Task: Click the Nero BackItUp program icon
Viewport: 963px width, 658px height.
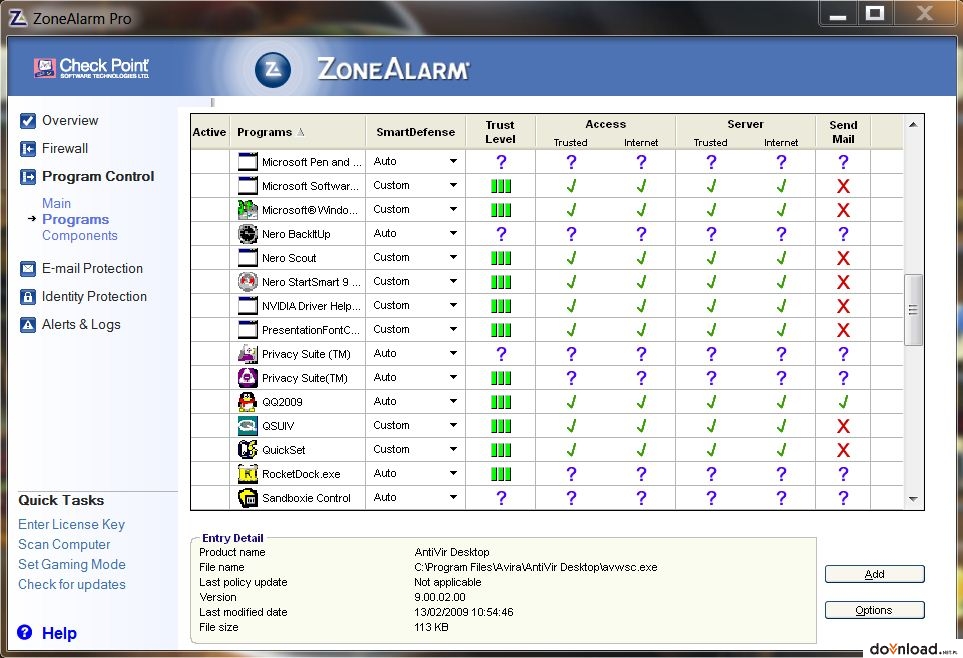Action: point(248,233)
